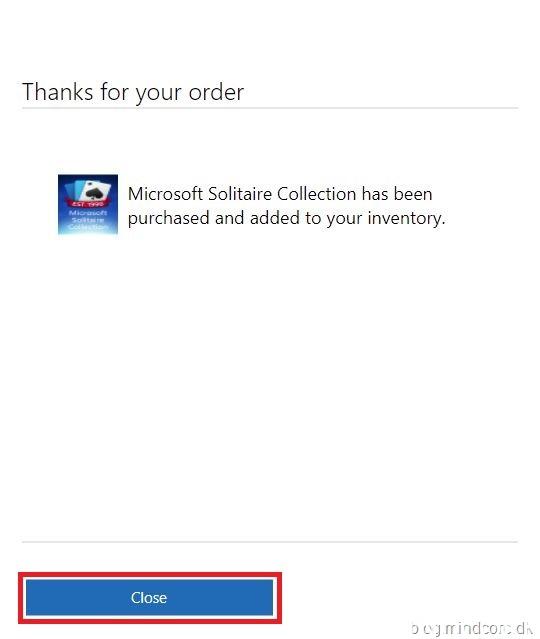Click the Microsoft Solitaire Collection text inside icon
540x639 pixels.
click(88, 220)
